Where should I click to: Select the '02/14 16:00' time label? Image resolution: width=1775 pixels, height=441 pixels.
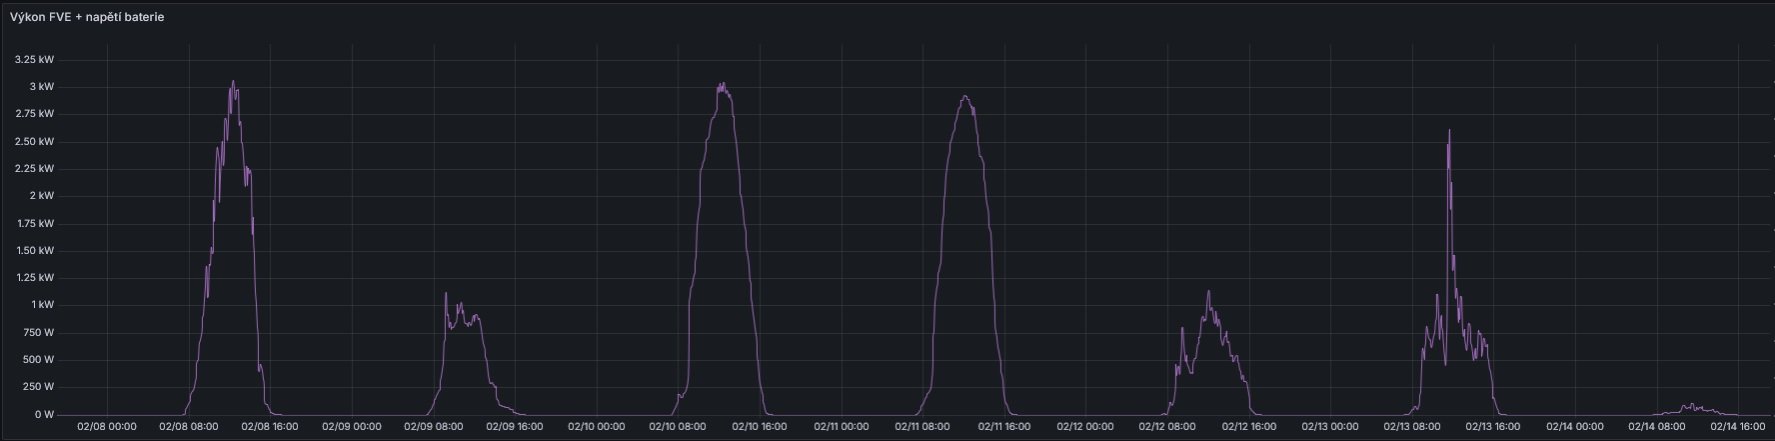[1740, 426]
